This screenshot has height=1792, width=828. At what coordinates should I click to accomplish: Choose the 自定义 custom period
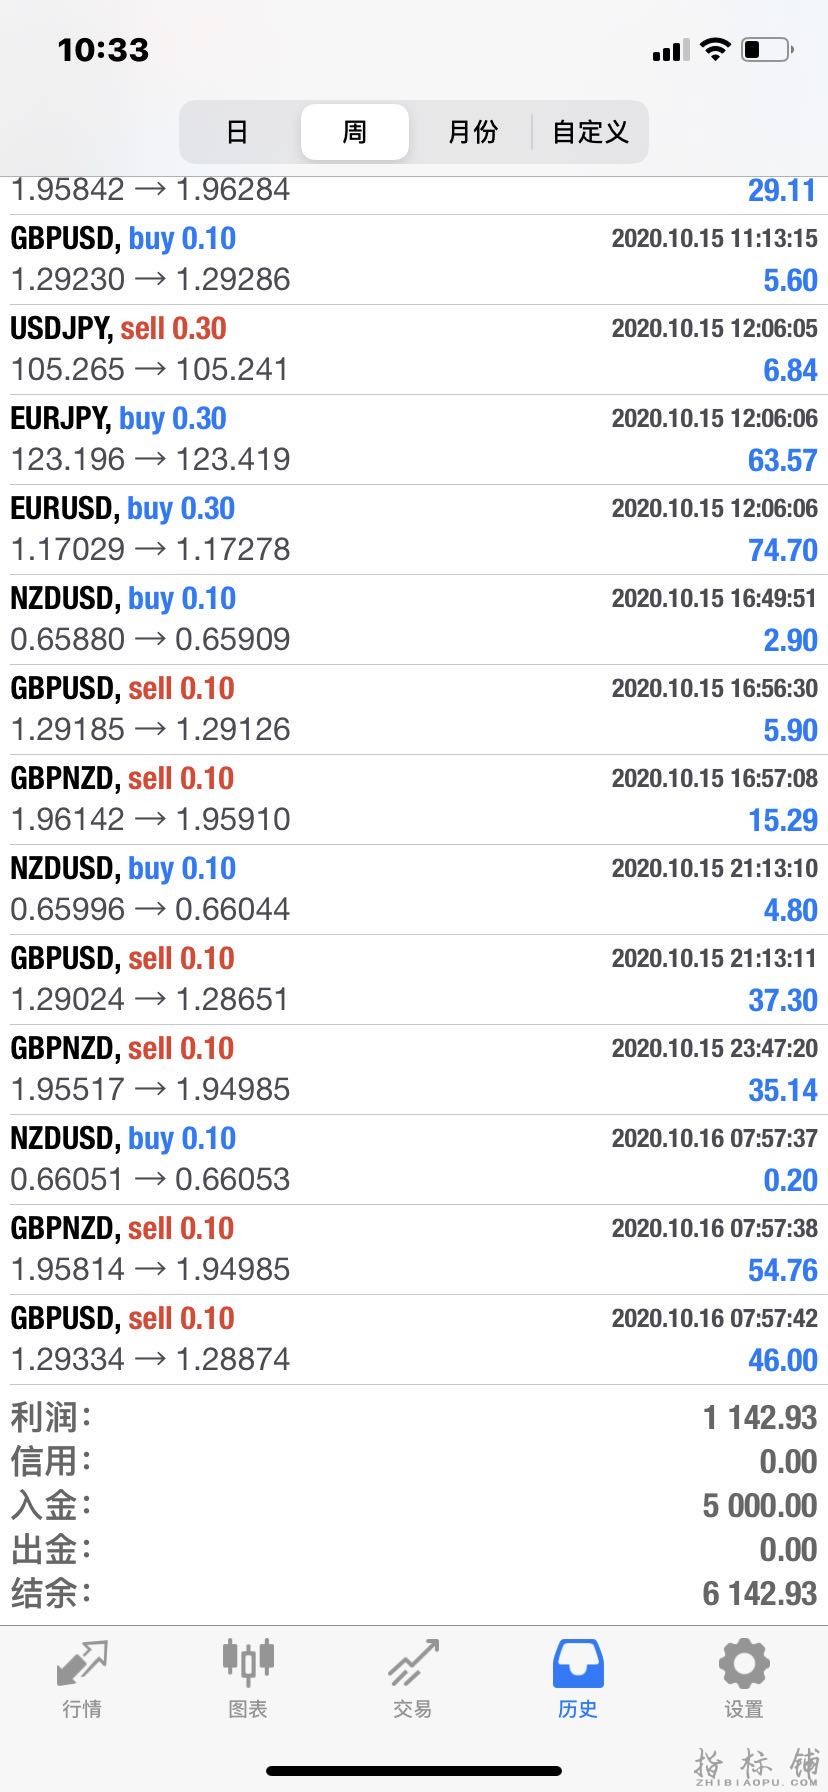tap(590, 132)
